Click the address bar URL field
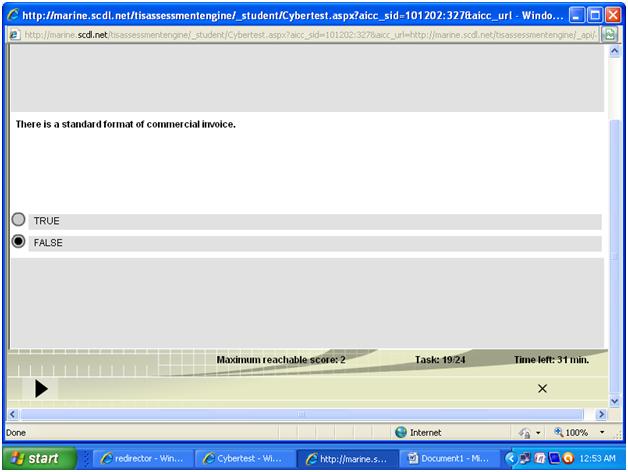The image size is (628, 472). coord(310,35)
